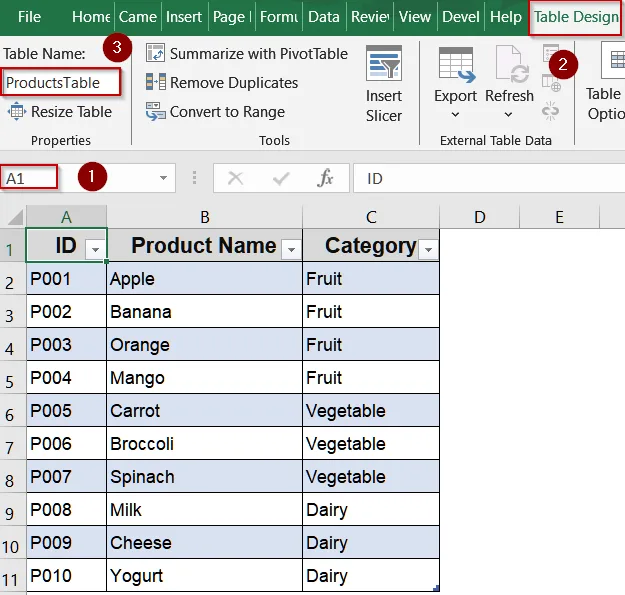Click the Insert Function fx icon
Image resolution: width=625 pixels, height=595 pixels.
click(325, 178)
